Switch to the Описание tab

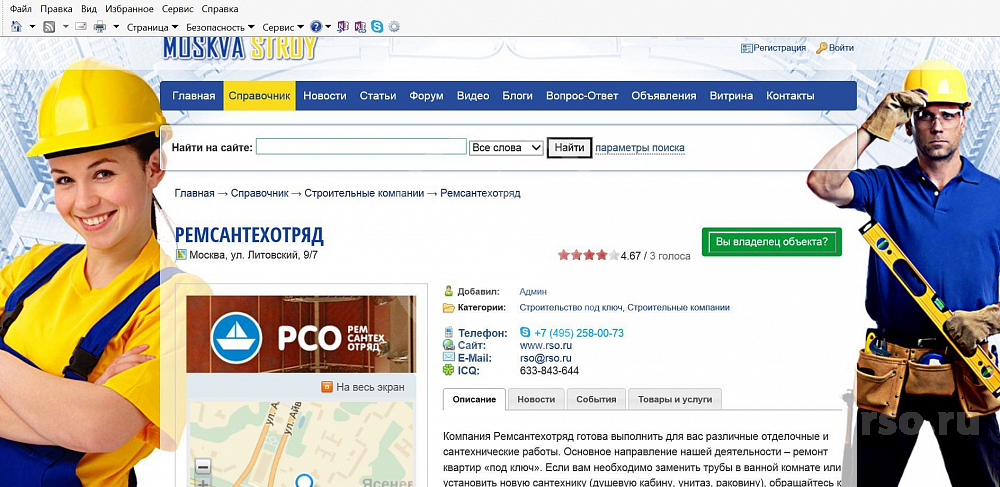474,400
